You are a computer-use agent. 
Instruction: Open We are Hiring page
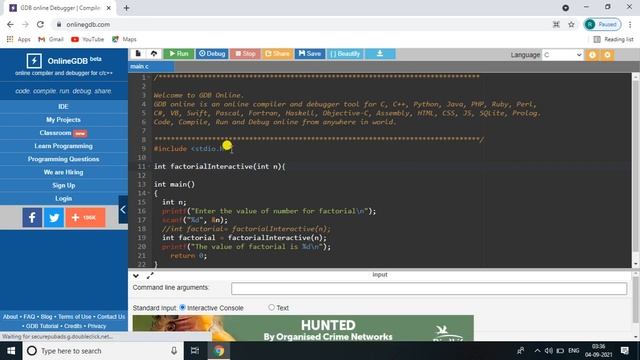[x=63, y=172]
